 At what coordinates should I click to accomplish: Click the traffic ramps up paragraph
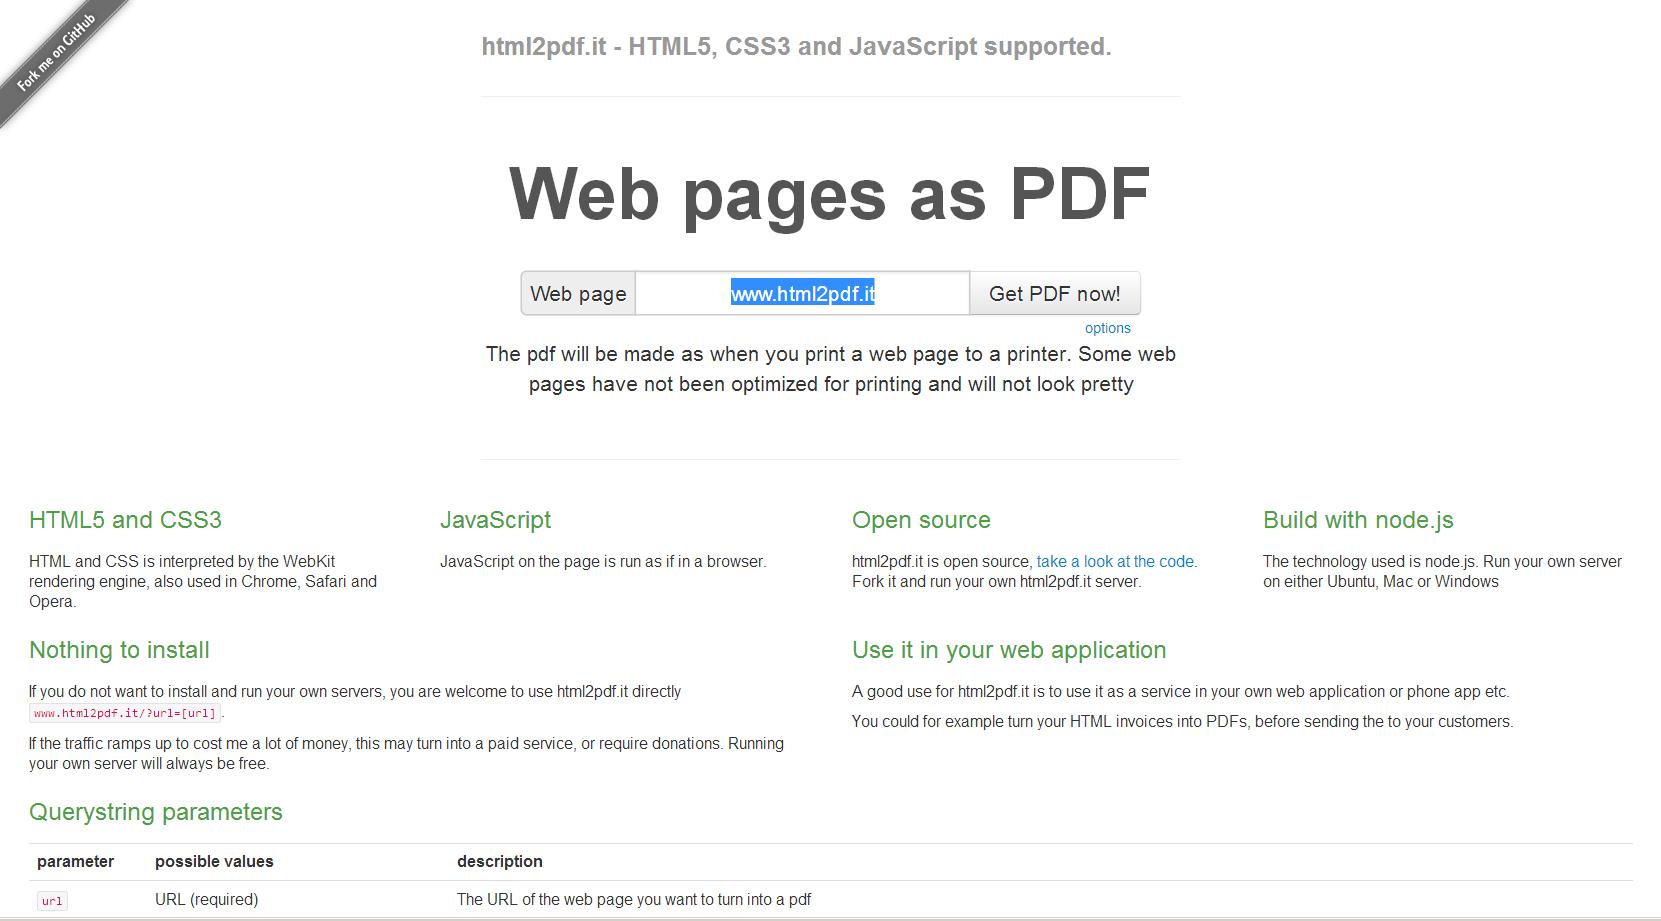point(406,754)
